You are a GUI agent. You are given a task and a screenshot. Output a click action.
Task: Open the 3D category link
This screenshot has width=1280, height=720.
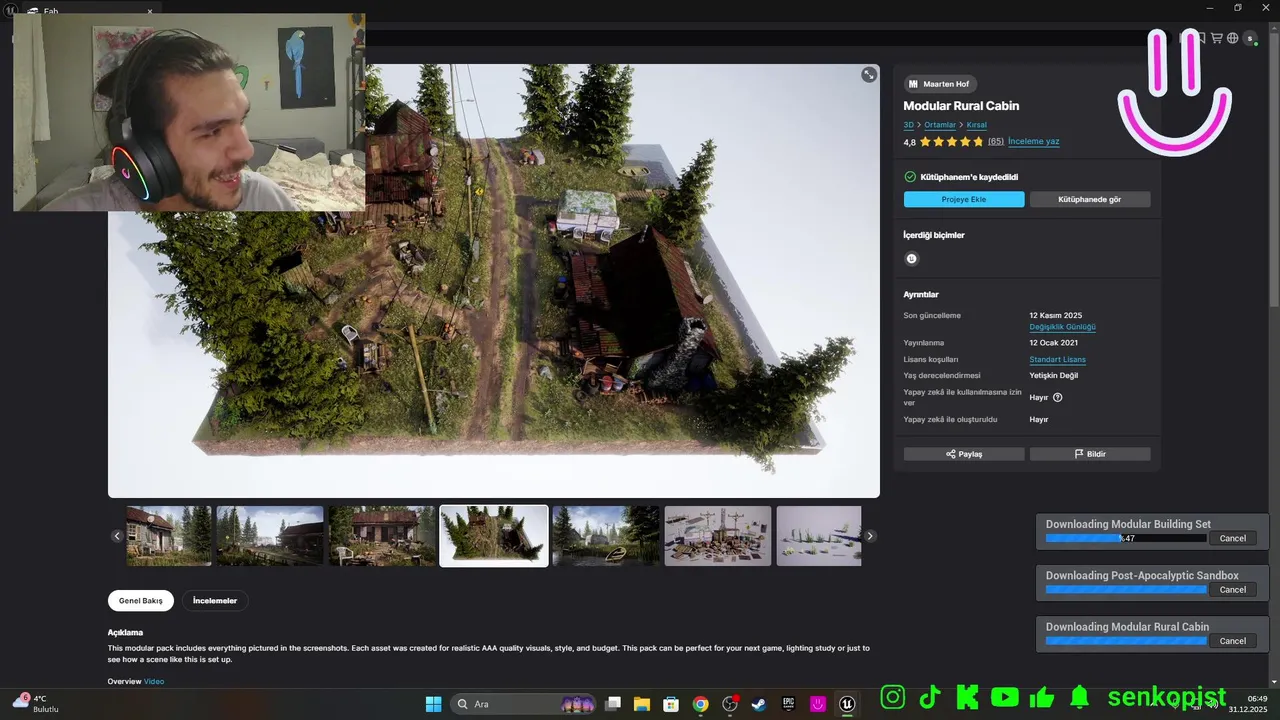click(909, 125)
